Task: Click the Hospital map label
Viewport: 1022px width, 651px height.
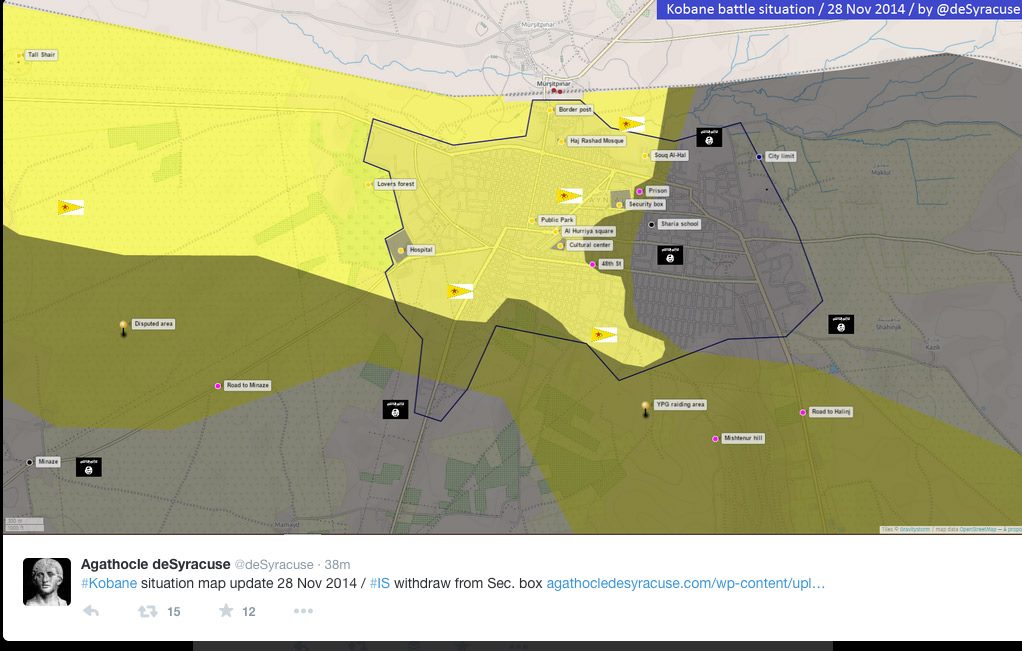Action: coord(421,250)
